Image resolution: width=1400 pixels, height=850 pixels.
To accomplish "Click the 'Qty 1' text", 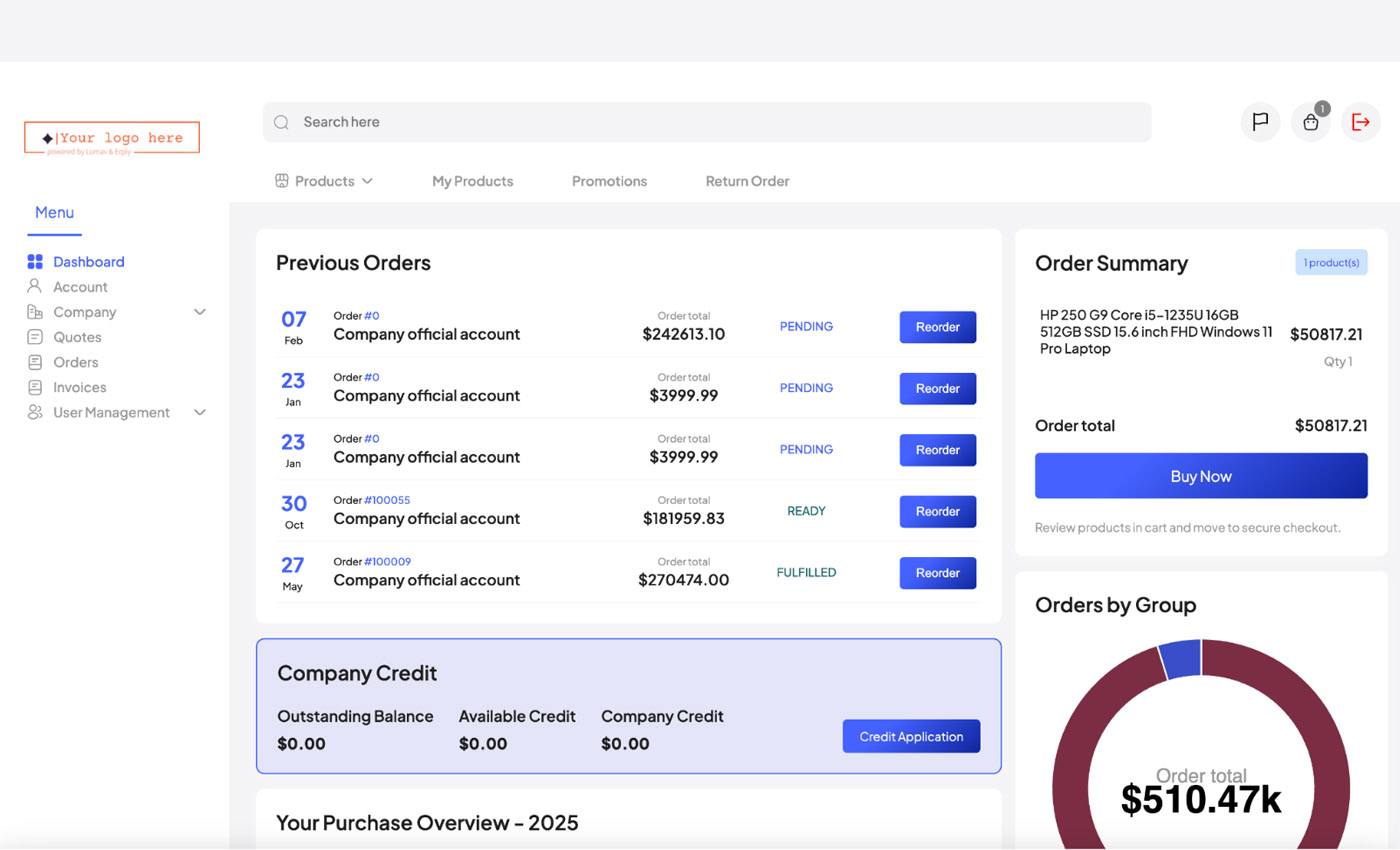I will coord(1338,362).
